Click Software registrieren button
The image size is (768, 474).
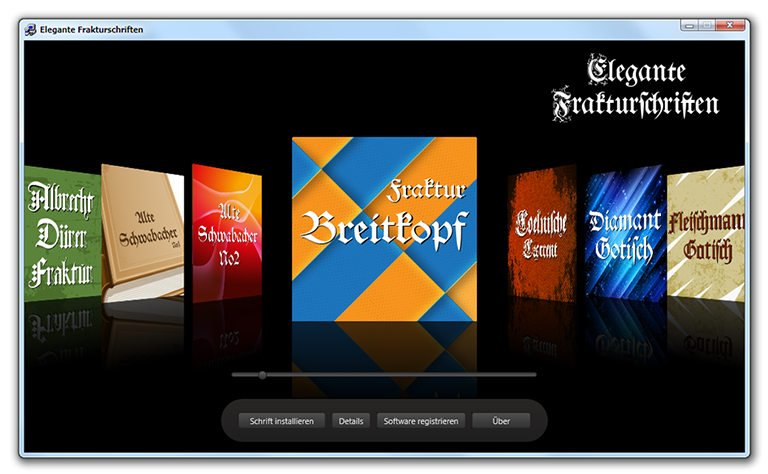(421, 421)
